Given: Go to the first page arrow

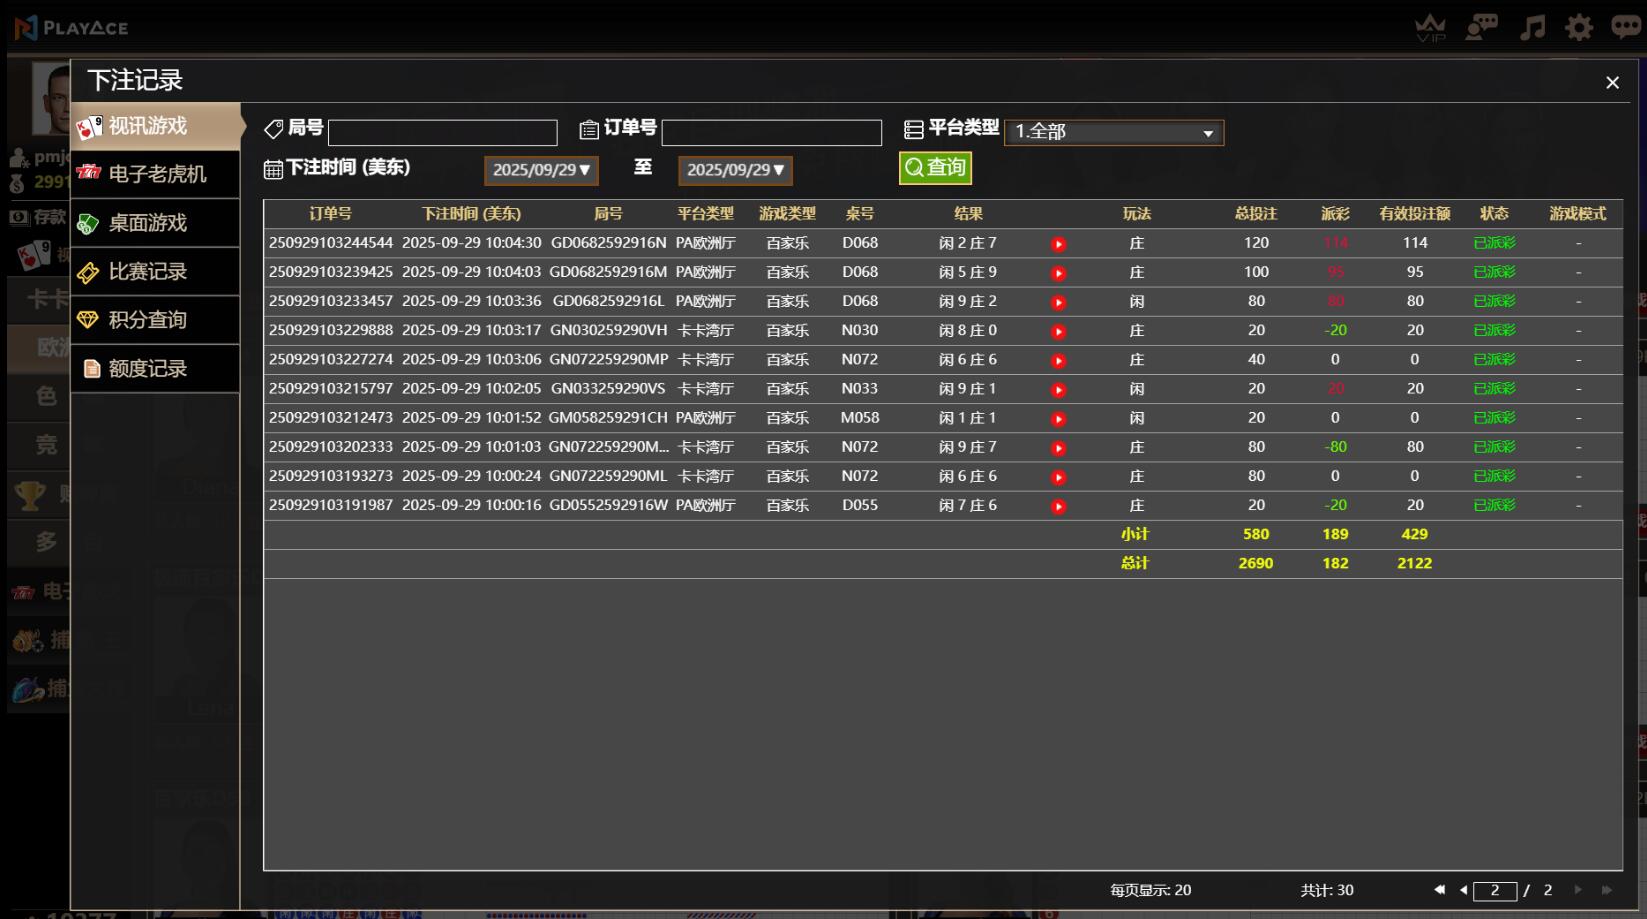Looking at the screenshot, I should coord(1439,890).
